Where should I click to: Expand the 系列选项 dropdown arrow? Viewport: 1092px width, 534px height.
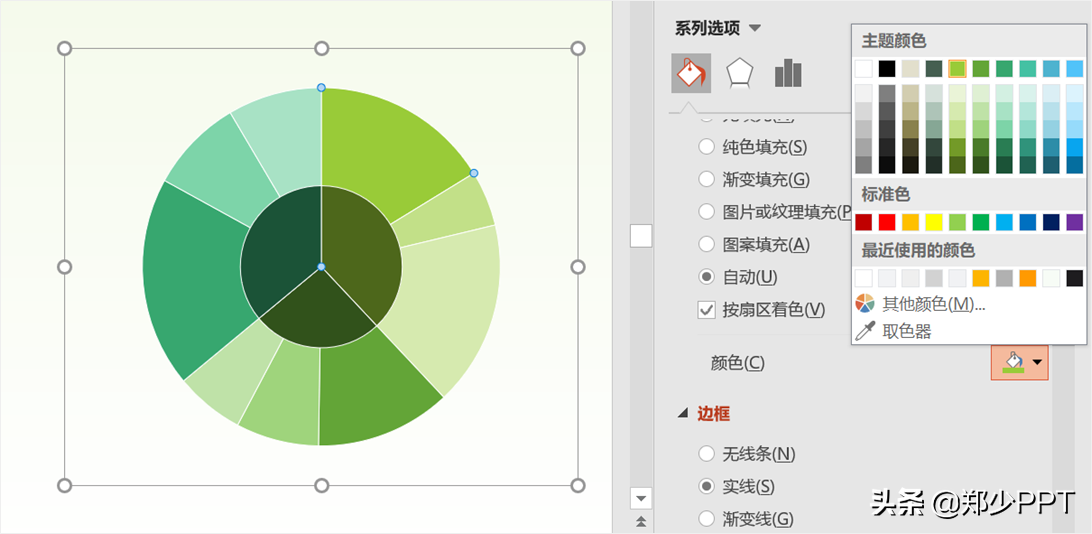pos(755,28)
